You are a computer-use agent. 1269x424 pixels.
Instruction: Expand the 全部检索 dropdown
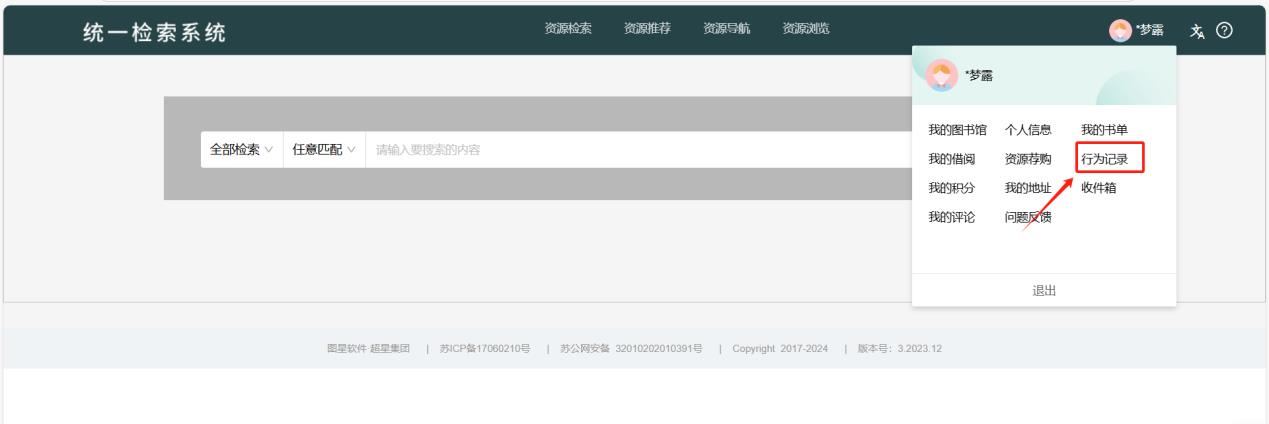pyautogui.click(x=241, y=150)
